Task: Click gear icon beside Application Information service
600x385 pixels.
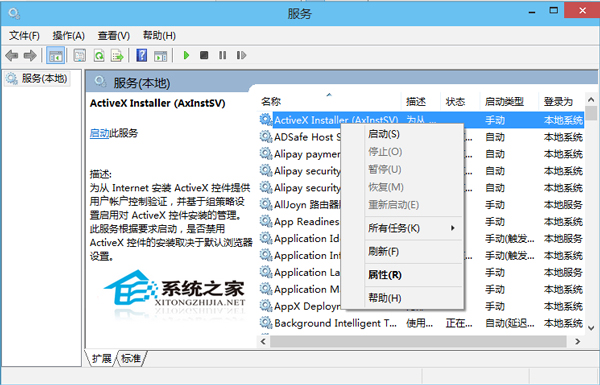Action: point(266,255)
